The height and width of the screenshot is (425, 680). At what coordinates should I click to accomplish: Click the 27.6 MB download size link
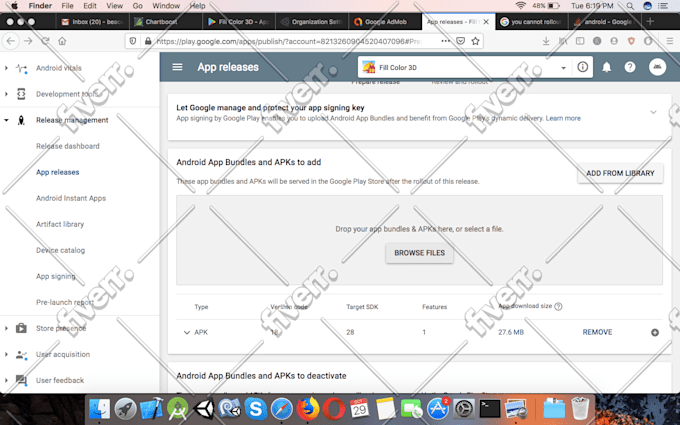(x=511, y=332)
